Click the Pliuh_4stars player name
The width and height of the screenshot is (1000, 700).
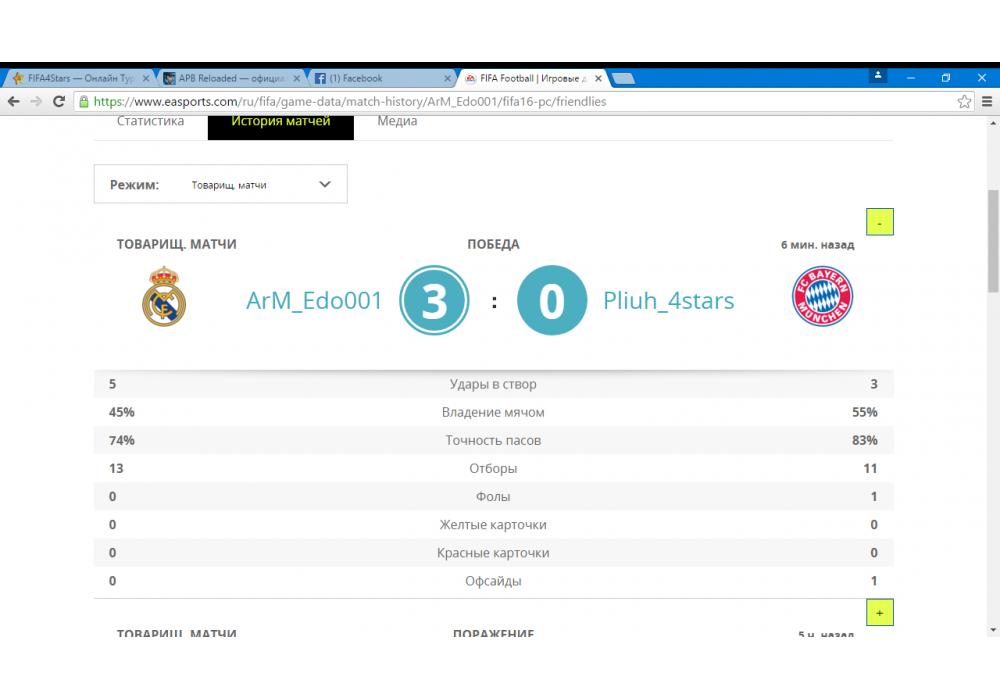point(668,300)
